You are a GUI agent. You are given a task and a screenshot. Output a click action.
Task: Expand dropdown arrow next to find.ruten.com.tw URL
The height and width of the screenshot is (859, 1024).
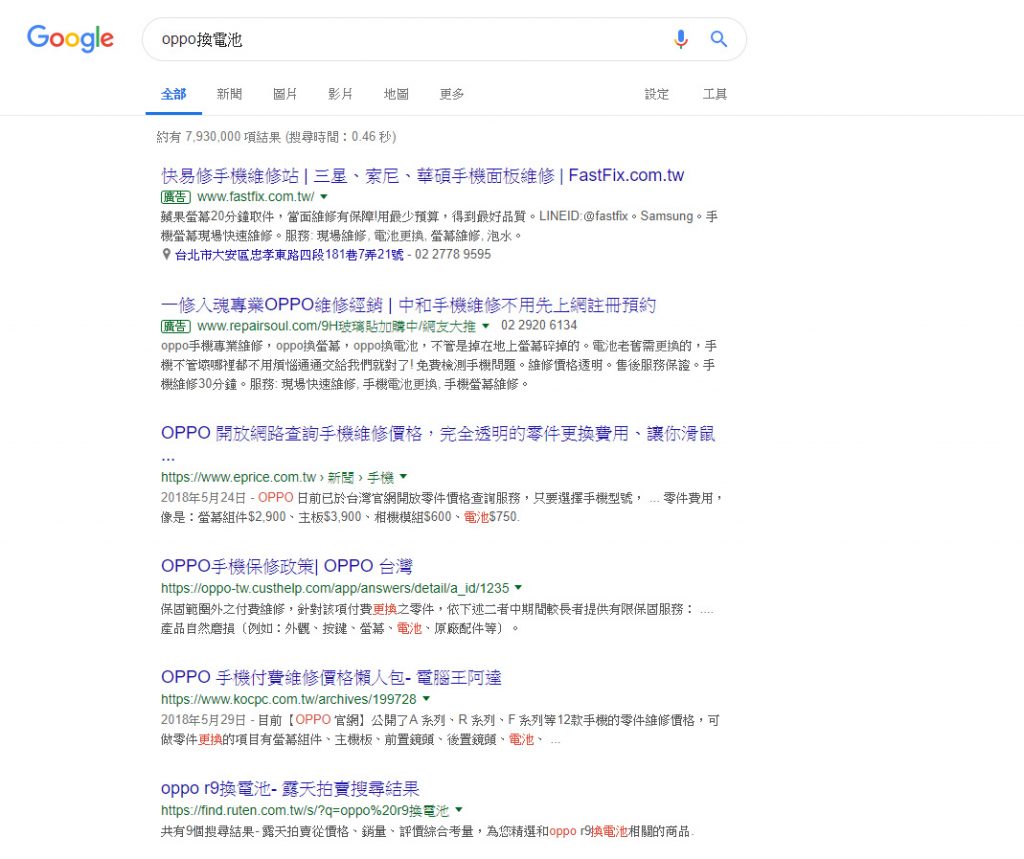(458, 809)
